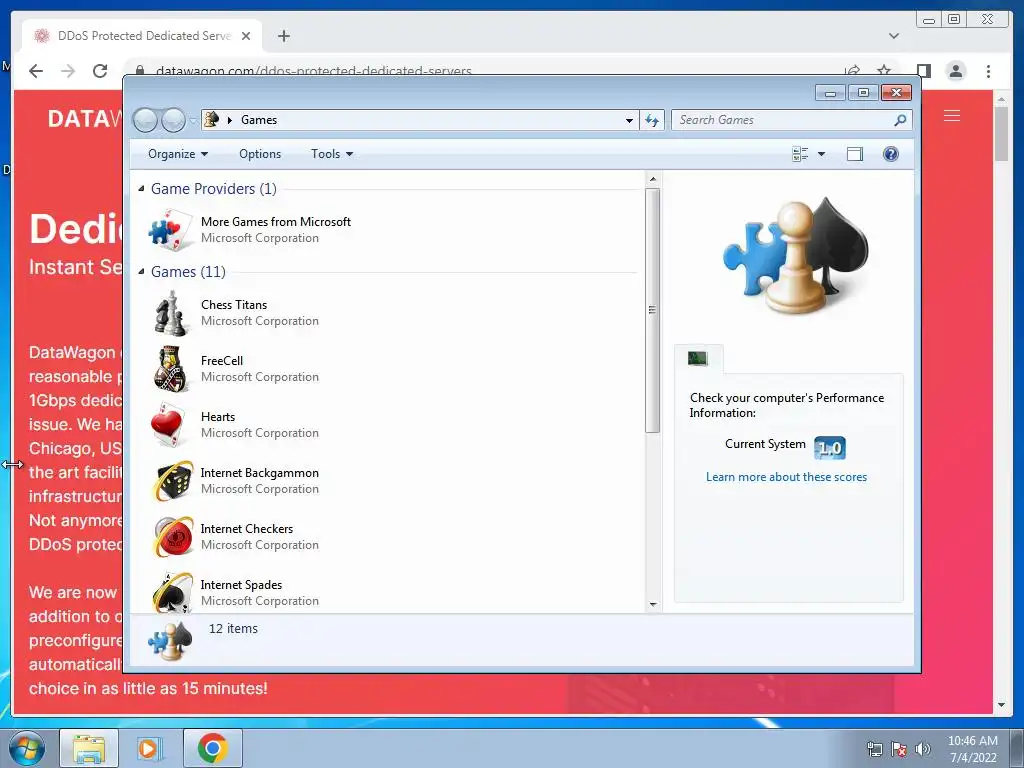Select More Games from Microsoft puzzle icon
This screenshot has height=768, width=1024.
170,230
